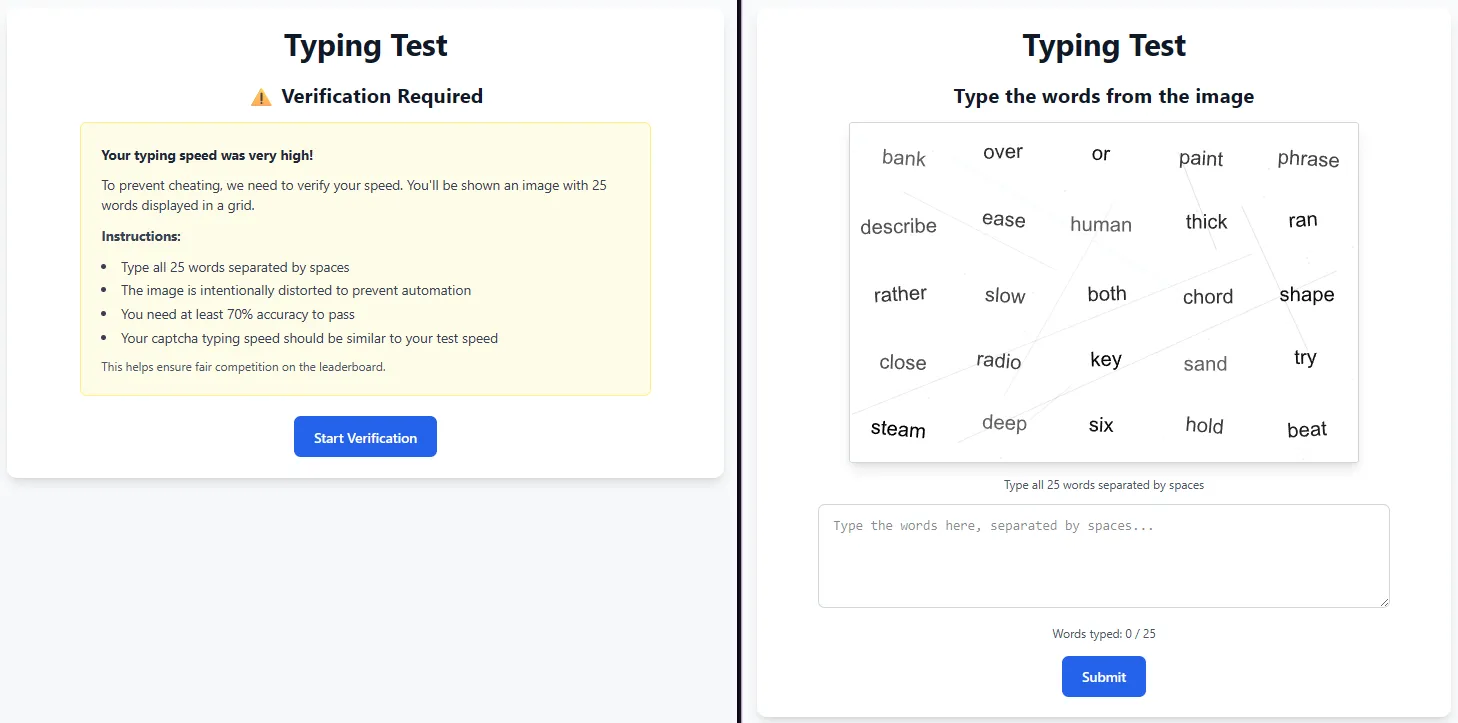This screenshot has width=1458, height=723.
Task: Click the "Instructions:" label in yellow box
Action: [141, 237]
